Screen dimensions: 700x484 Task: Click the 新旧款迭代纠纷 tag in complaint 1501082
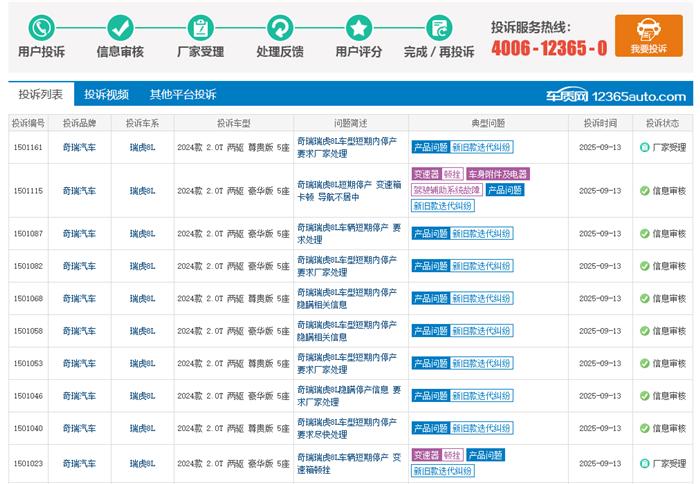coord(482,266)
